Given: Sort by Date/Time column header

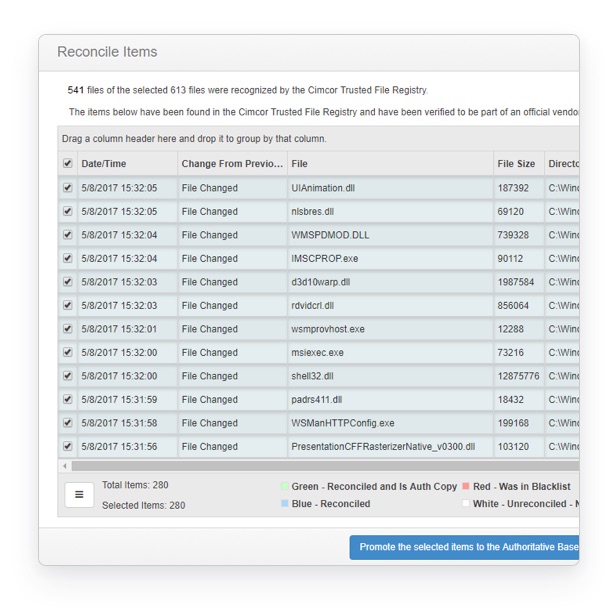Looking at the screenshot, I should tap(126, 164).
